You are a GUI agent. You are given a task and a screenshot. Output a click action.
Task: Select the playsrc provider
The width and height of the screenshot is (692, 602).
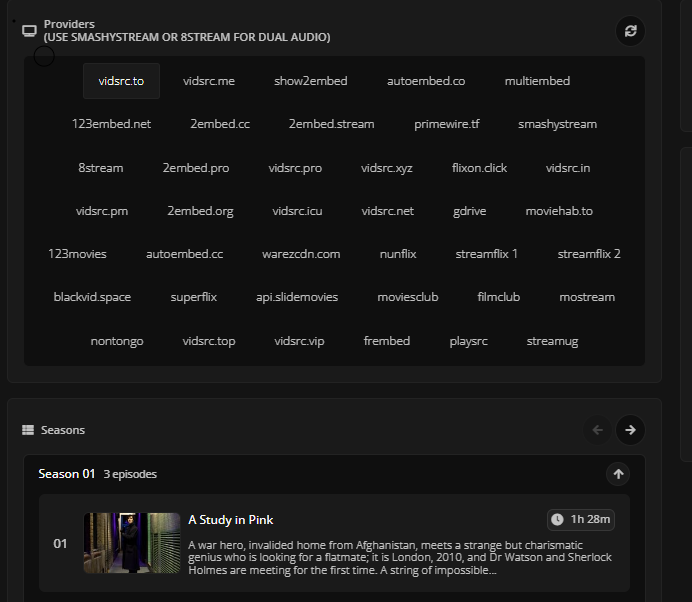tap(469, 341)
